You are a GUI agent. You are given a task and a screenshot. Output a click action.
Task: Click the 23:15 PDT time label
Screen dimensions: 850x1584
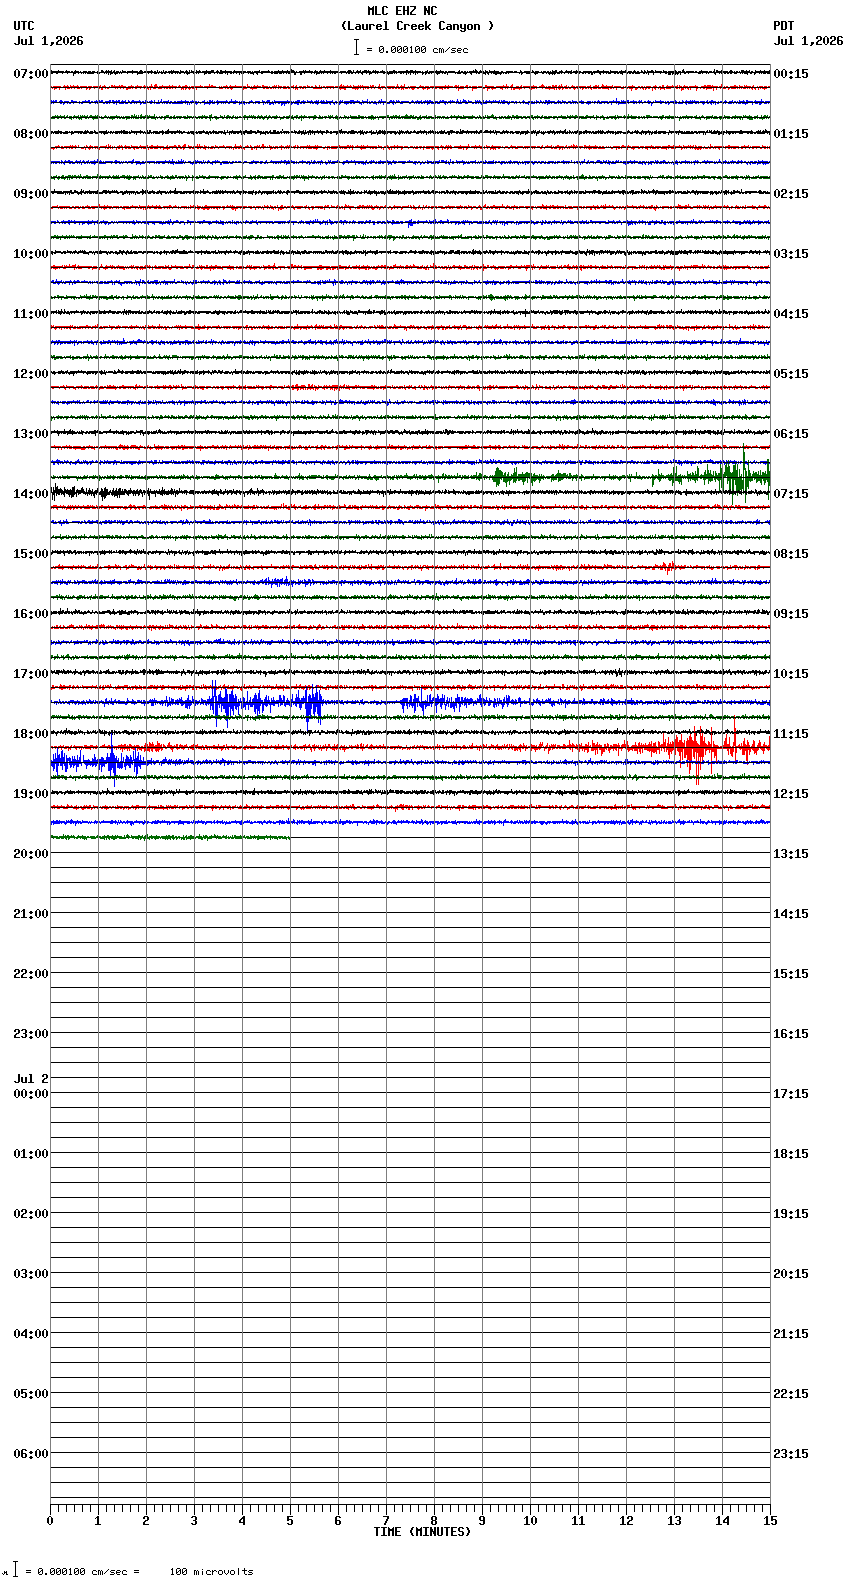pyautogui.click(x=791, y=1454)
